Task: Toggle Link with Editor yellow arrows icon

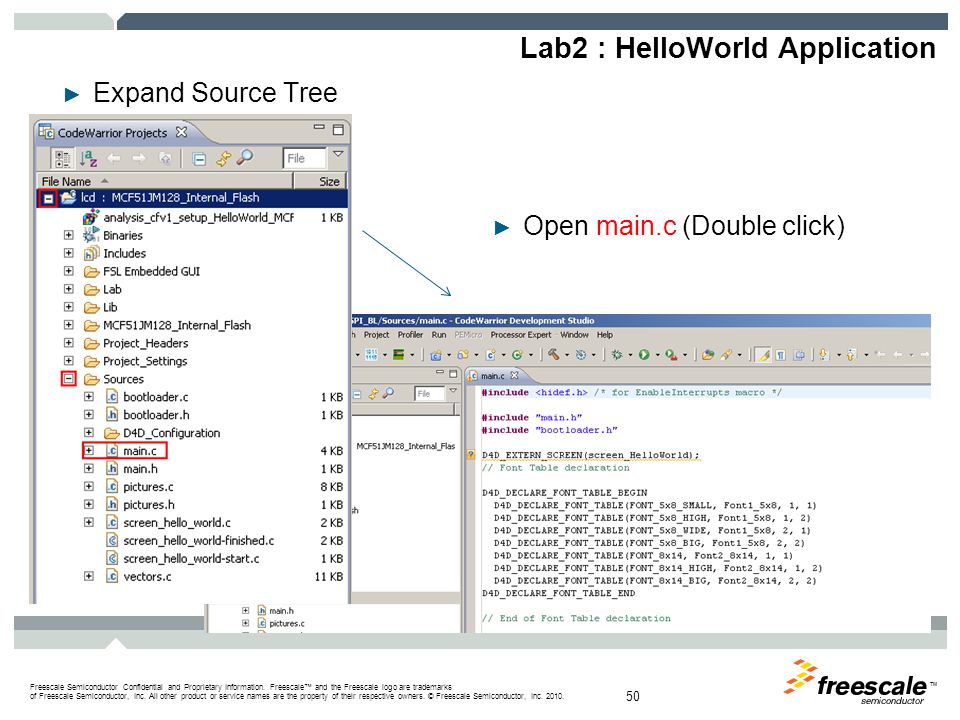Action: click(x=223, y=159)
